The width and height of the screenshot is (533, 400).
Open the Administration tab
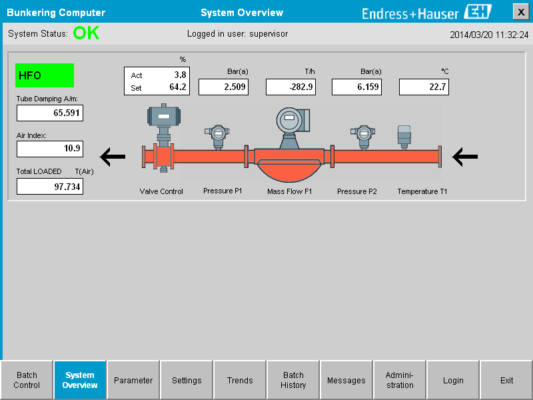click(399, 380)
